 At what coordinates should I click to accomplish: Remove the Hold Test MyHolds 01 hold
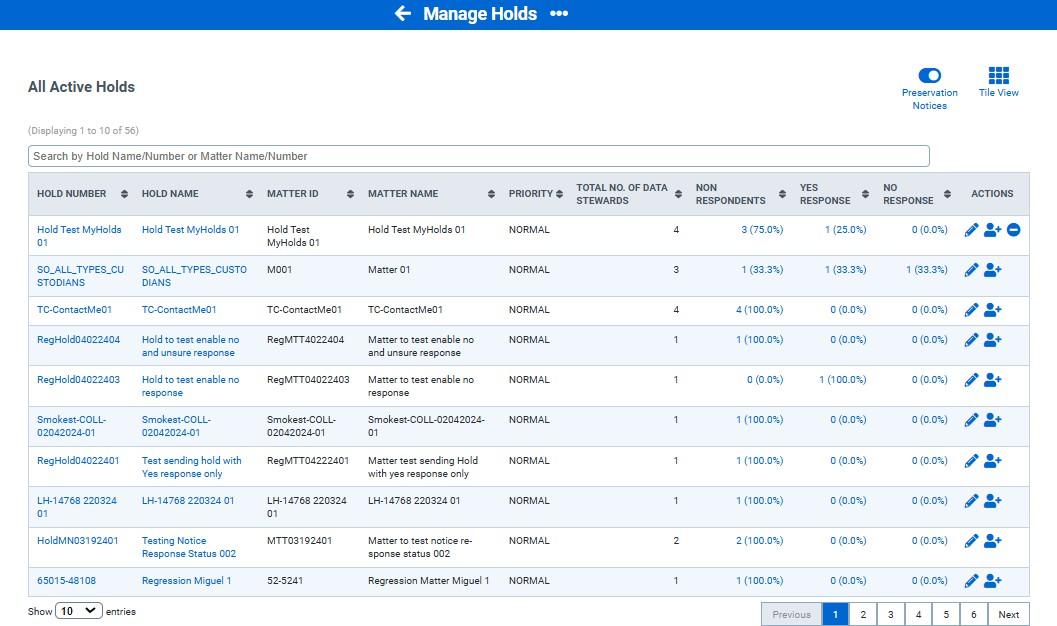[1013, 230]
